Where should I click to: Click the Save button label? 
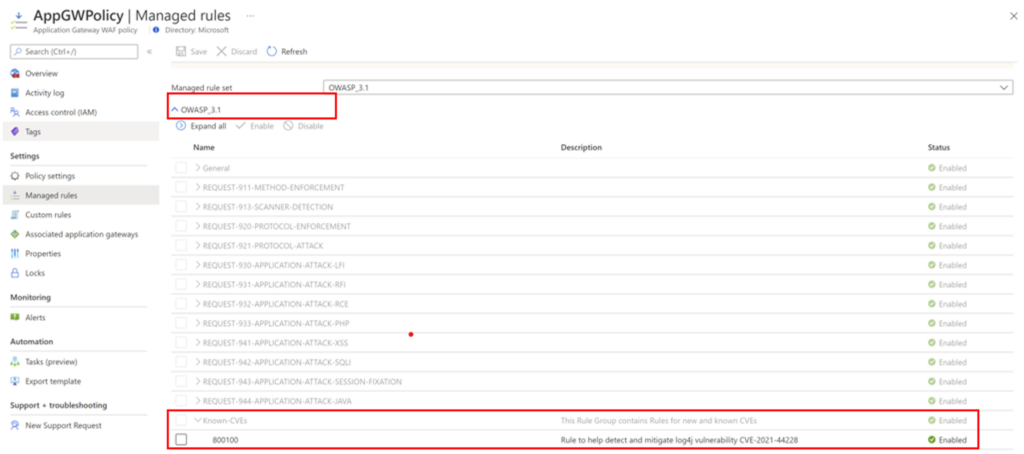coord(199,52)
